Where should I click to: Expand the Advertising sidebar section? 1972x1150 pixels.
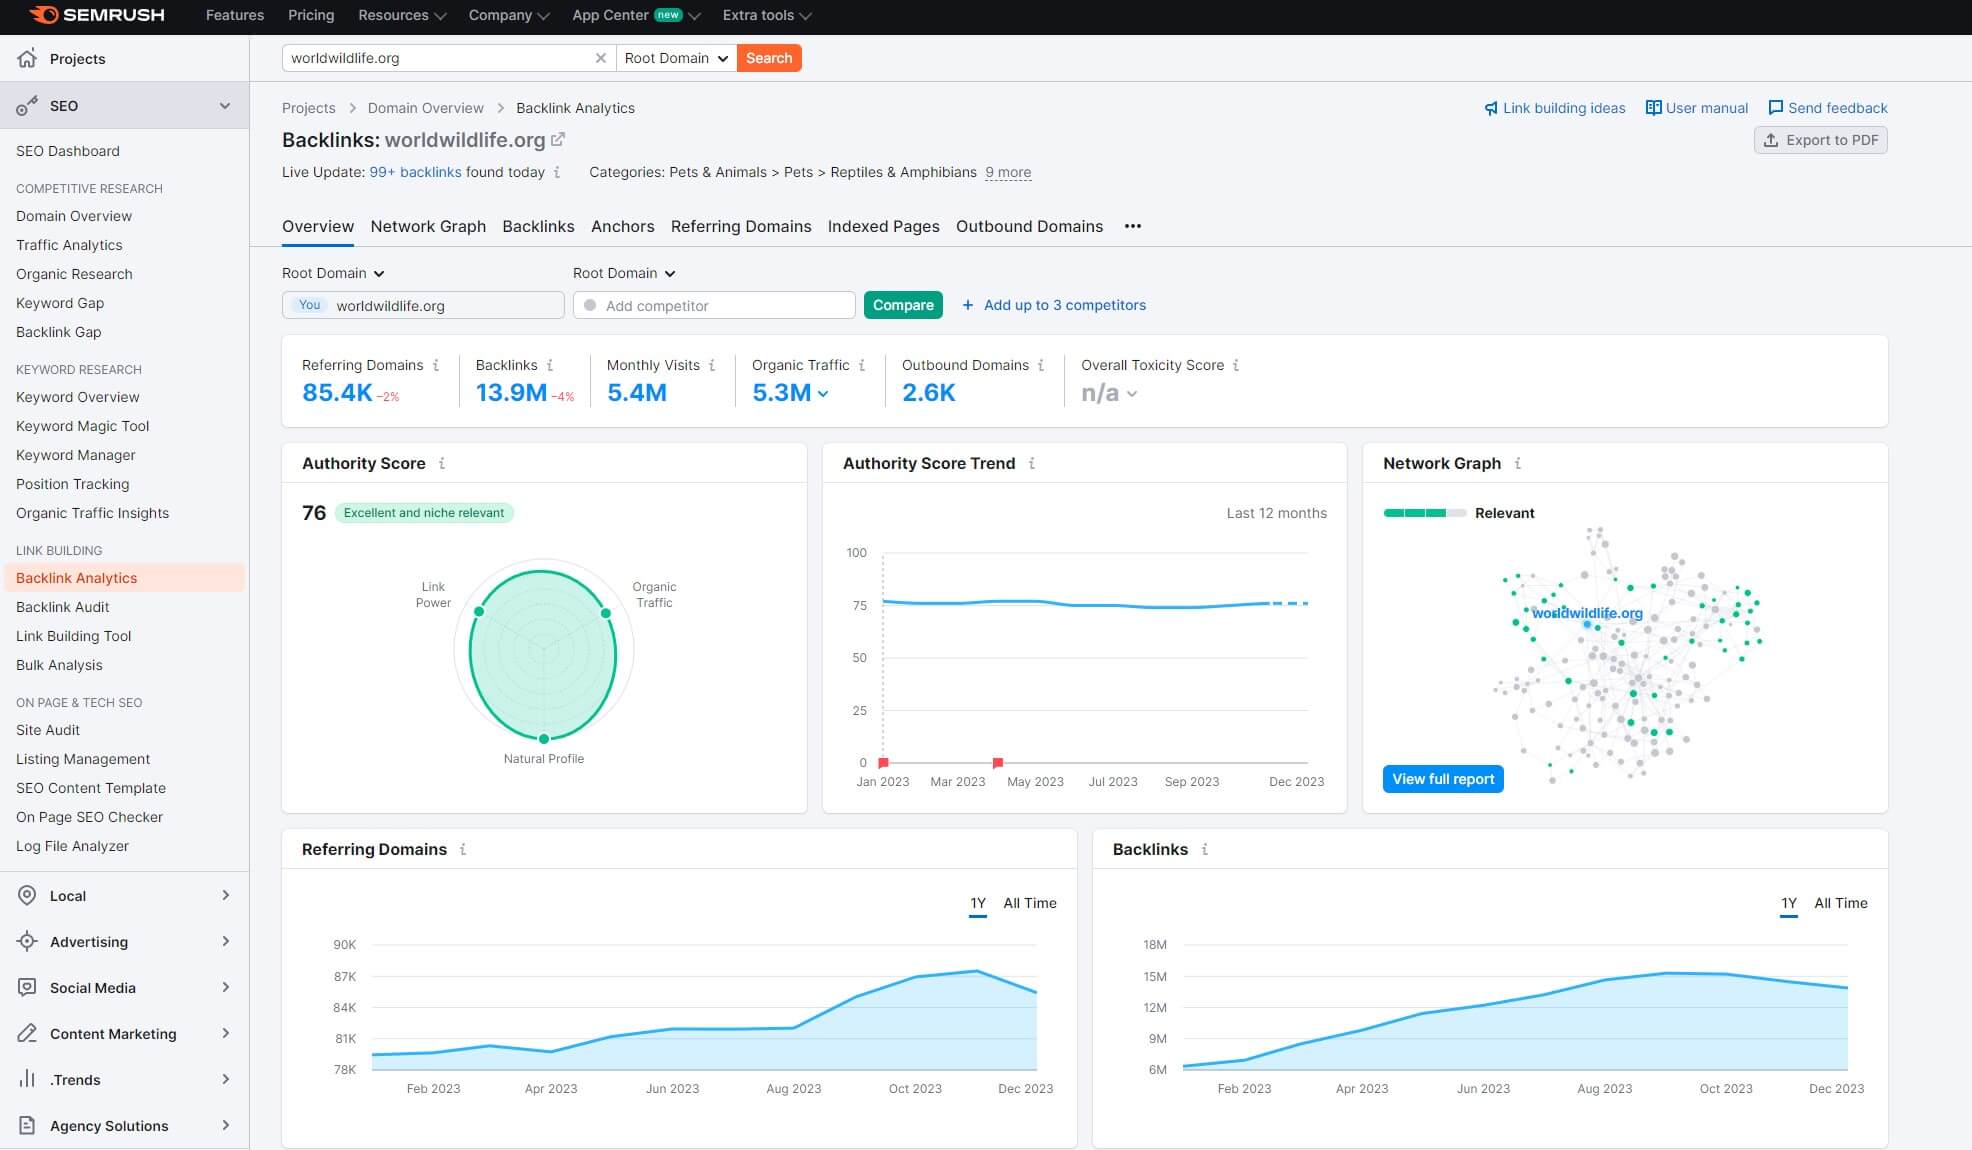point(226,941)
